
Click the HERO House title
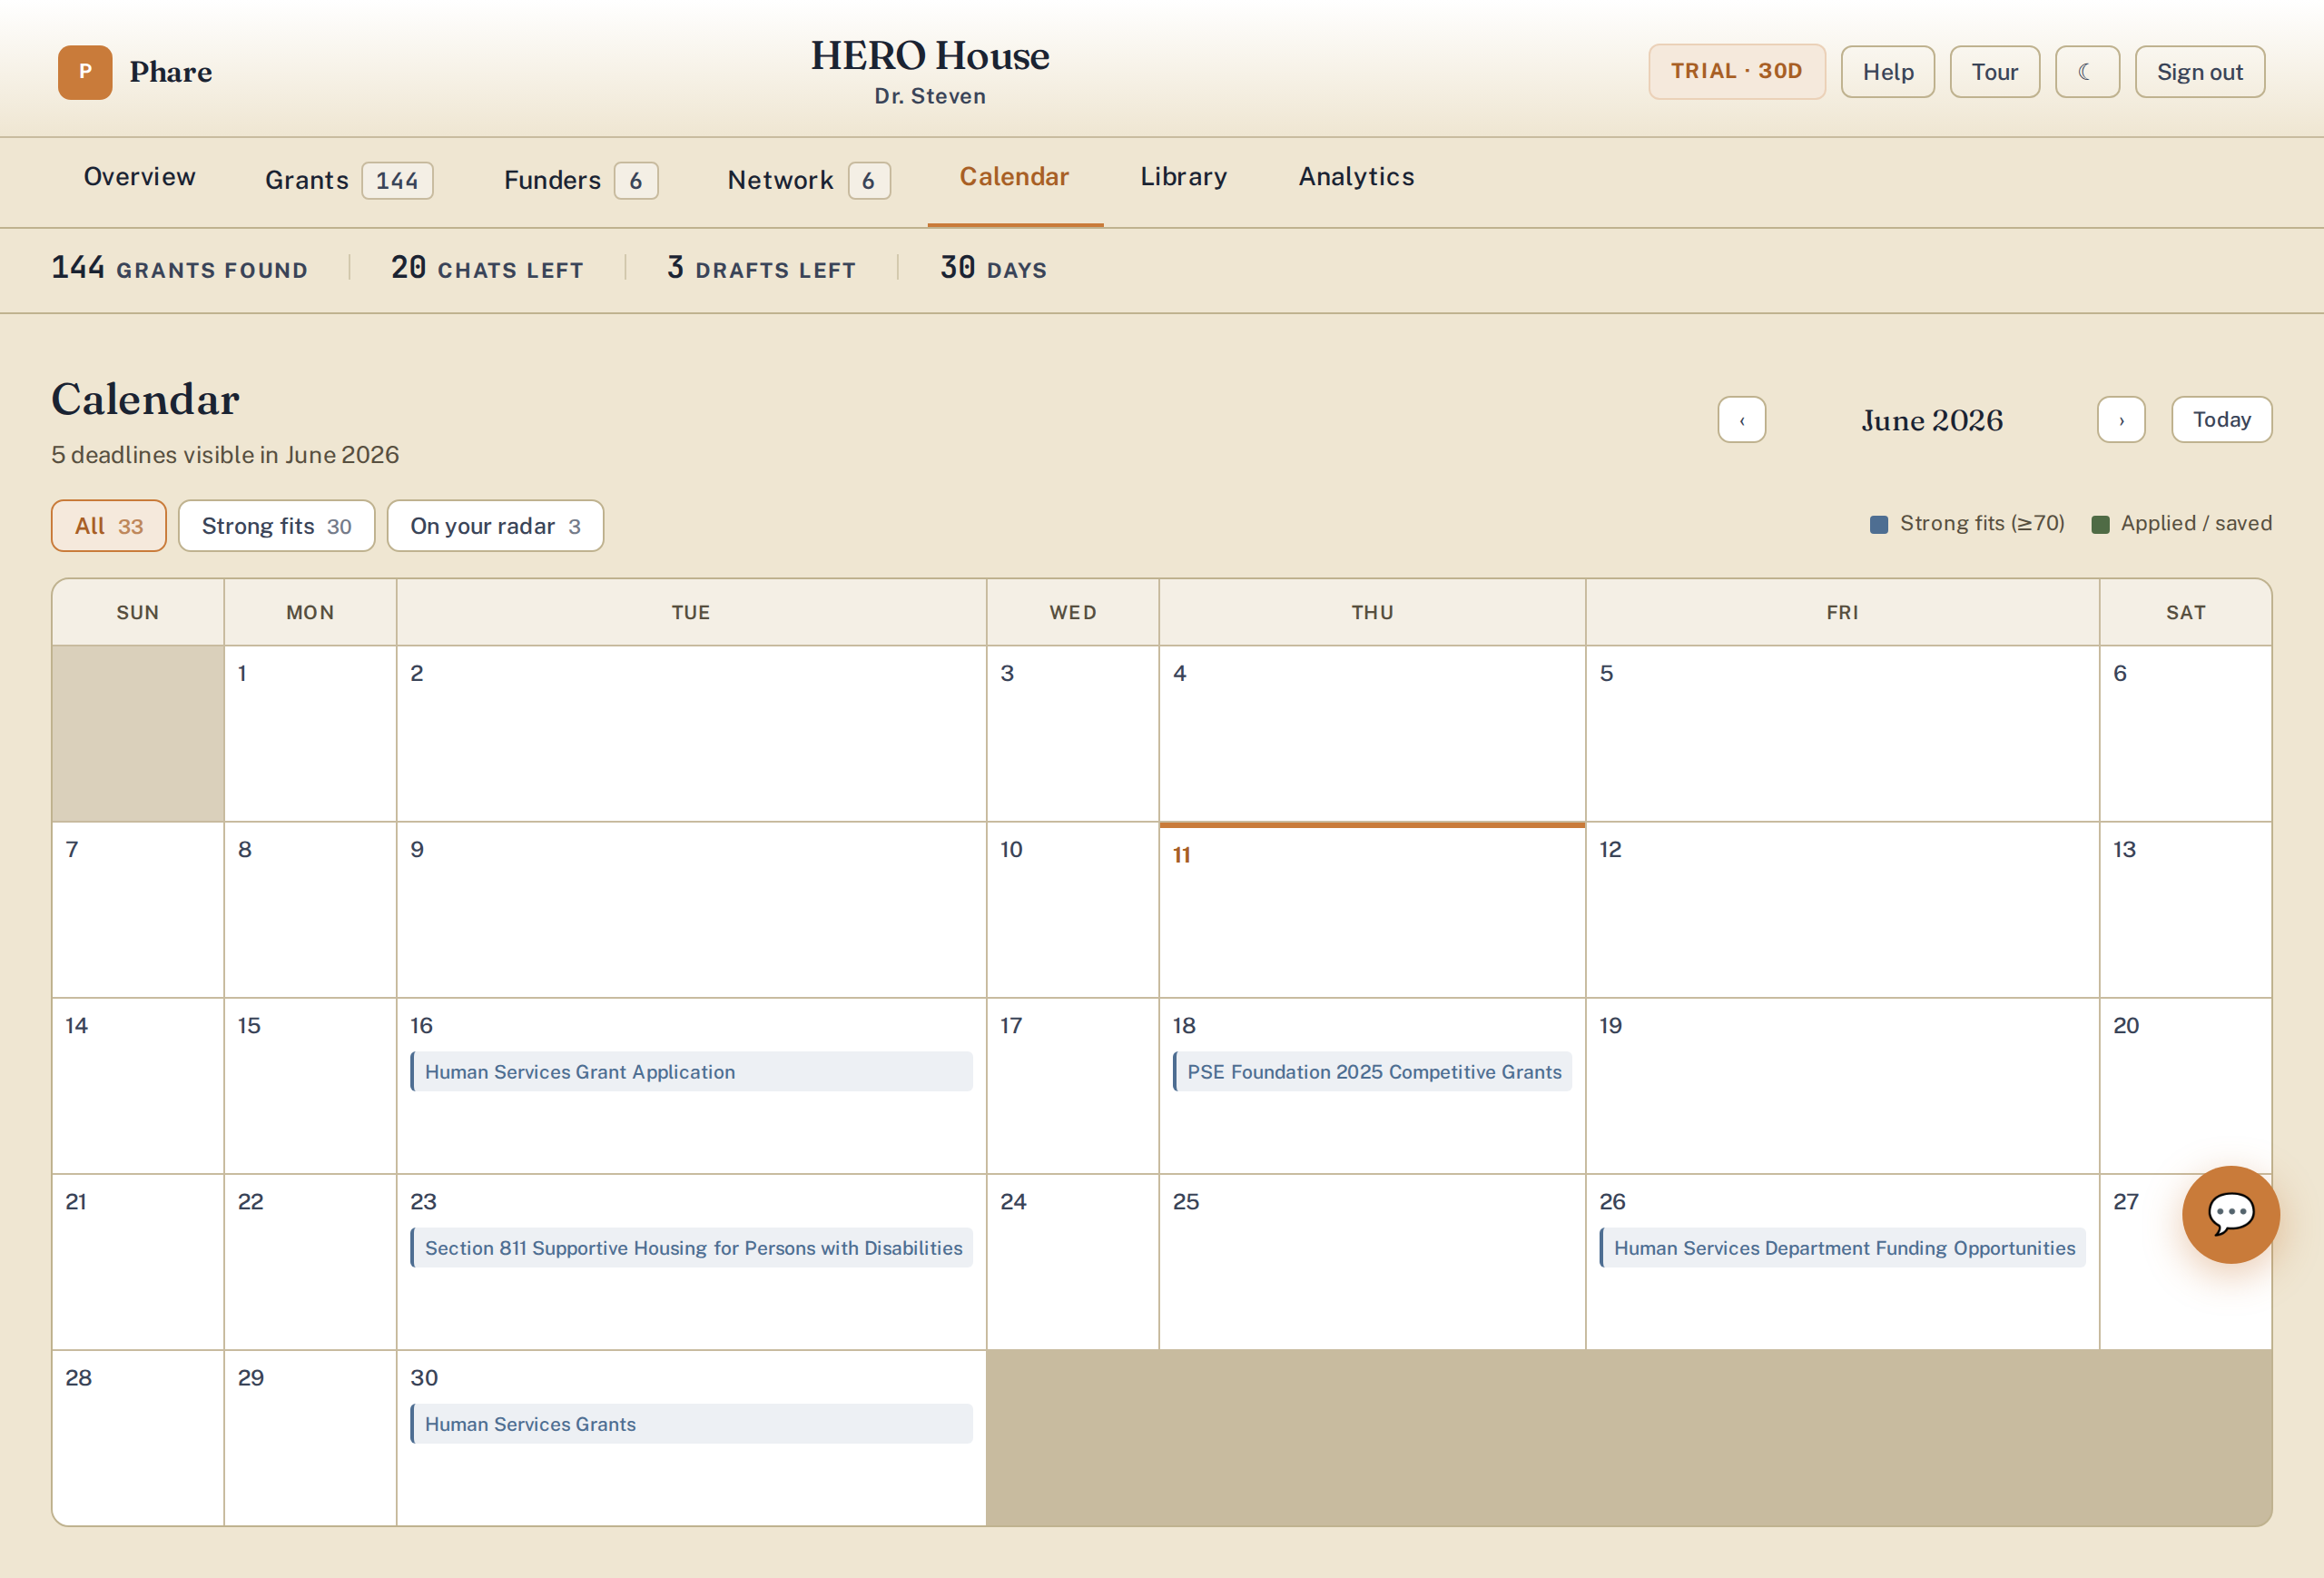(930, 55)
